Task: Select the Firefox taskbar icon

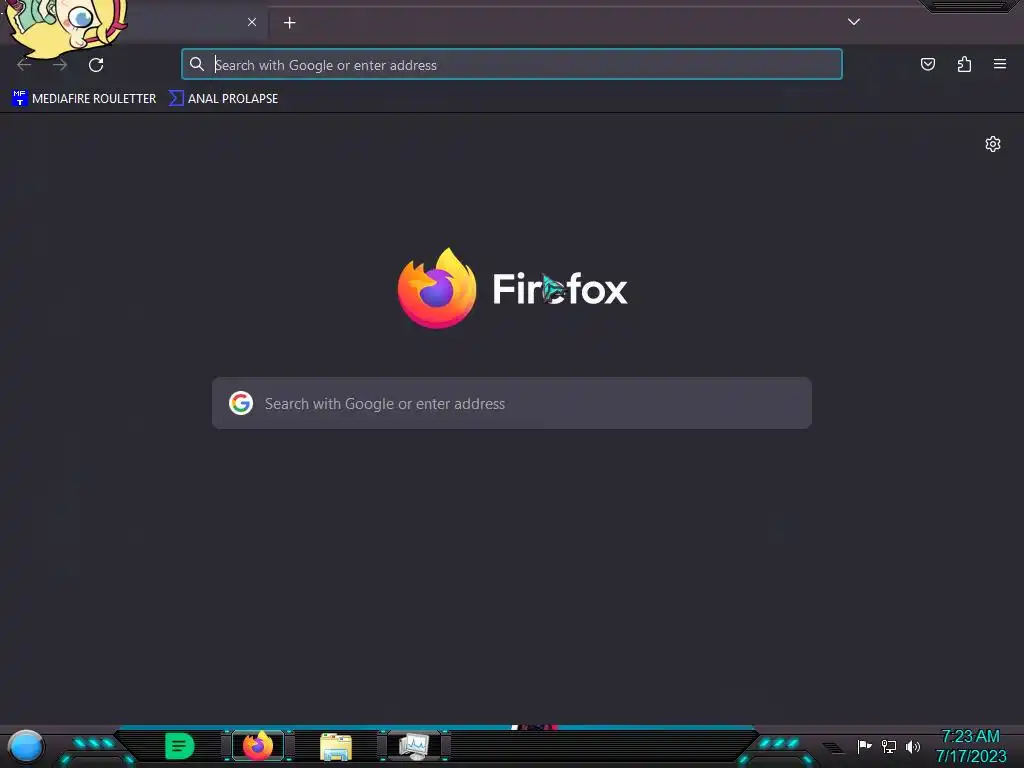Action: tap(258, 746)
